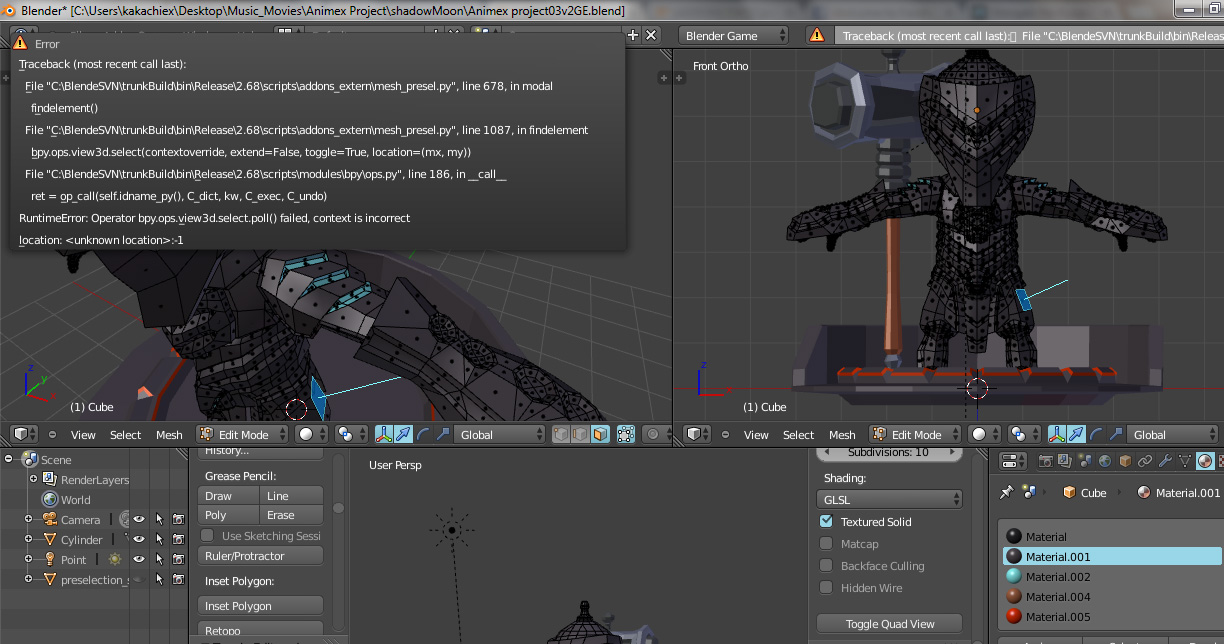Toggle Cylinder renderability camera icon in outliner

coord(178,539)
